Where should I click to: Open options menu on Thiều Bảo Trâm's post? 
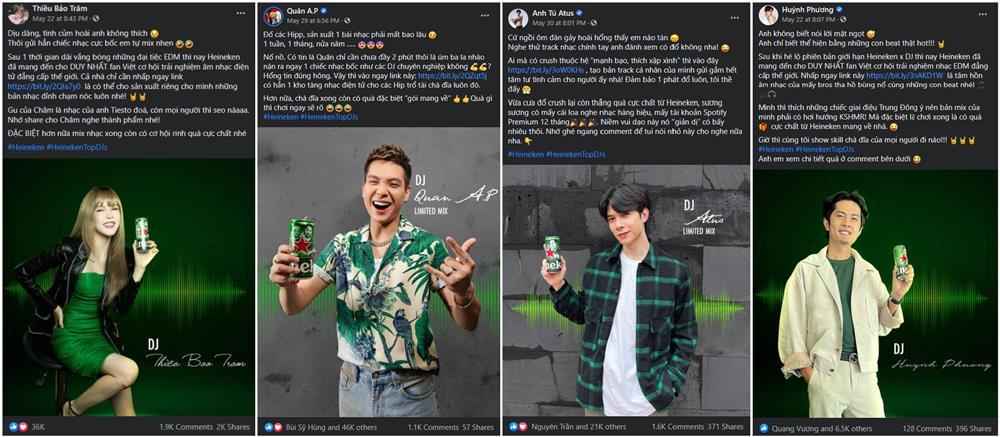click(x=240, y=13)
